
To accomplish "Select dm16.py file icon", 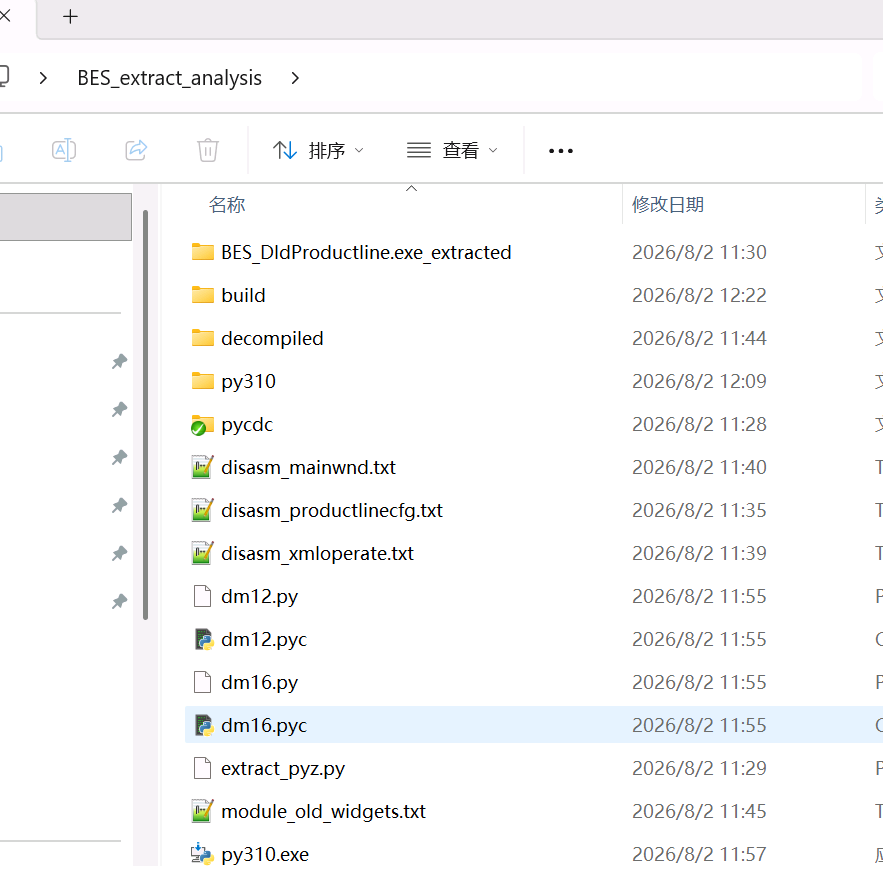I will 203,682.
